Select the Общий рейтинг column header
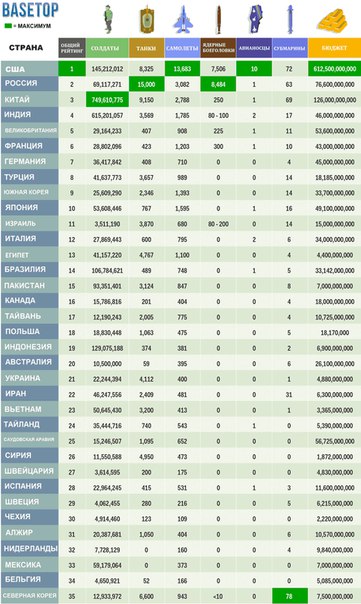The image size is (361, 604). coord(72,48)
